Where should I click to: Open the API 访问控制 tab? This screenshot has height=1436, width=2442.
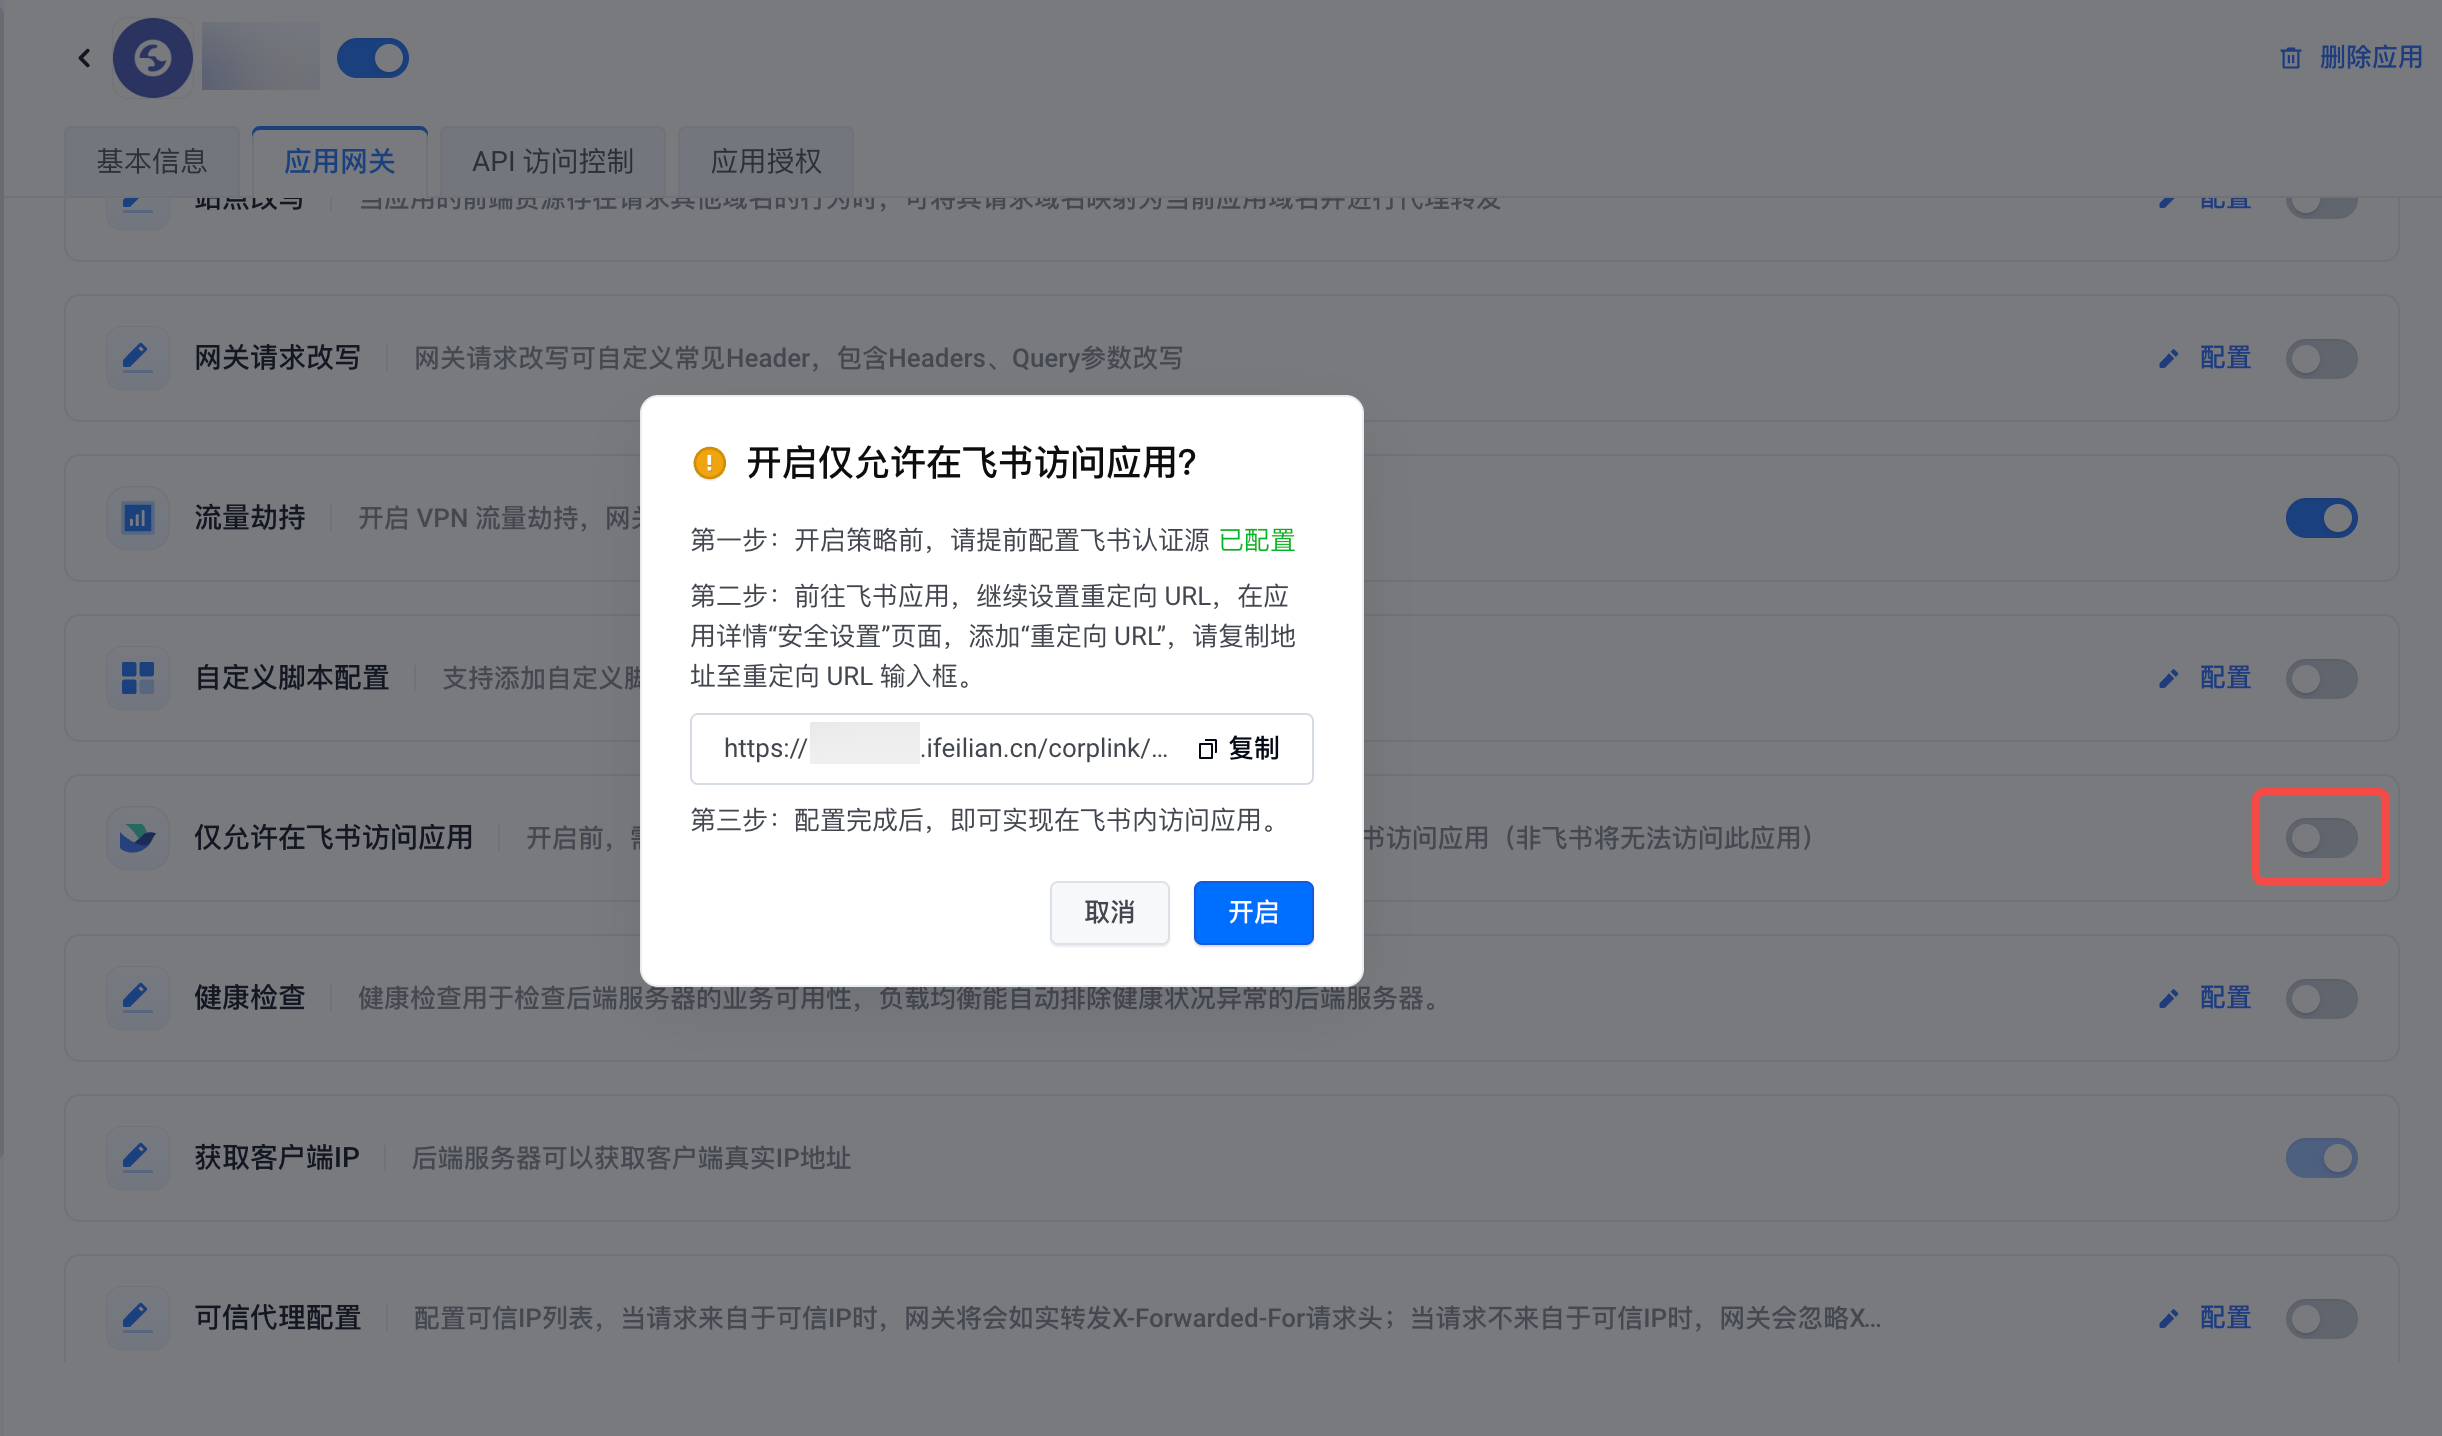click(552, 161)
